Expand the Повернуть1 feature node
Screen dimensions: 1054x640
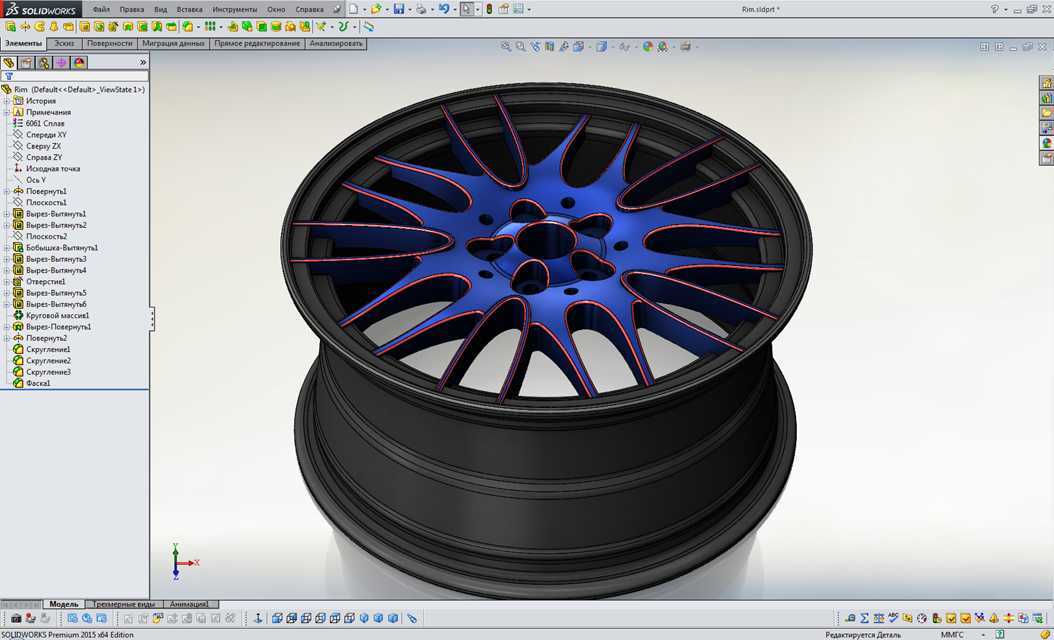[7, 191]
